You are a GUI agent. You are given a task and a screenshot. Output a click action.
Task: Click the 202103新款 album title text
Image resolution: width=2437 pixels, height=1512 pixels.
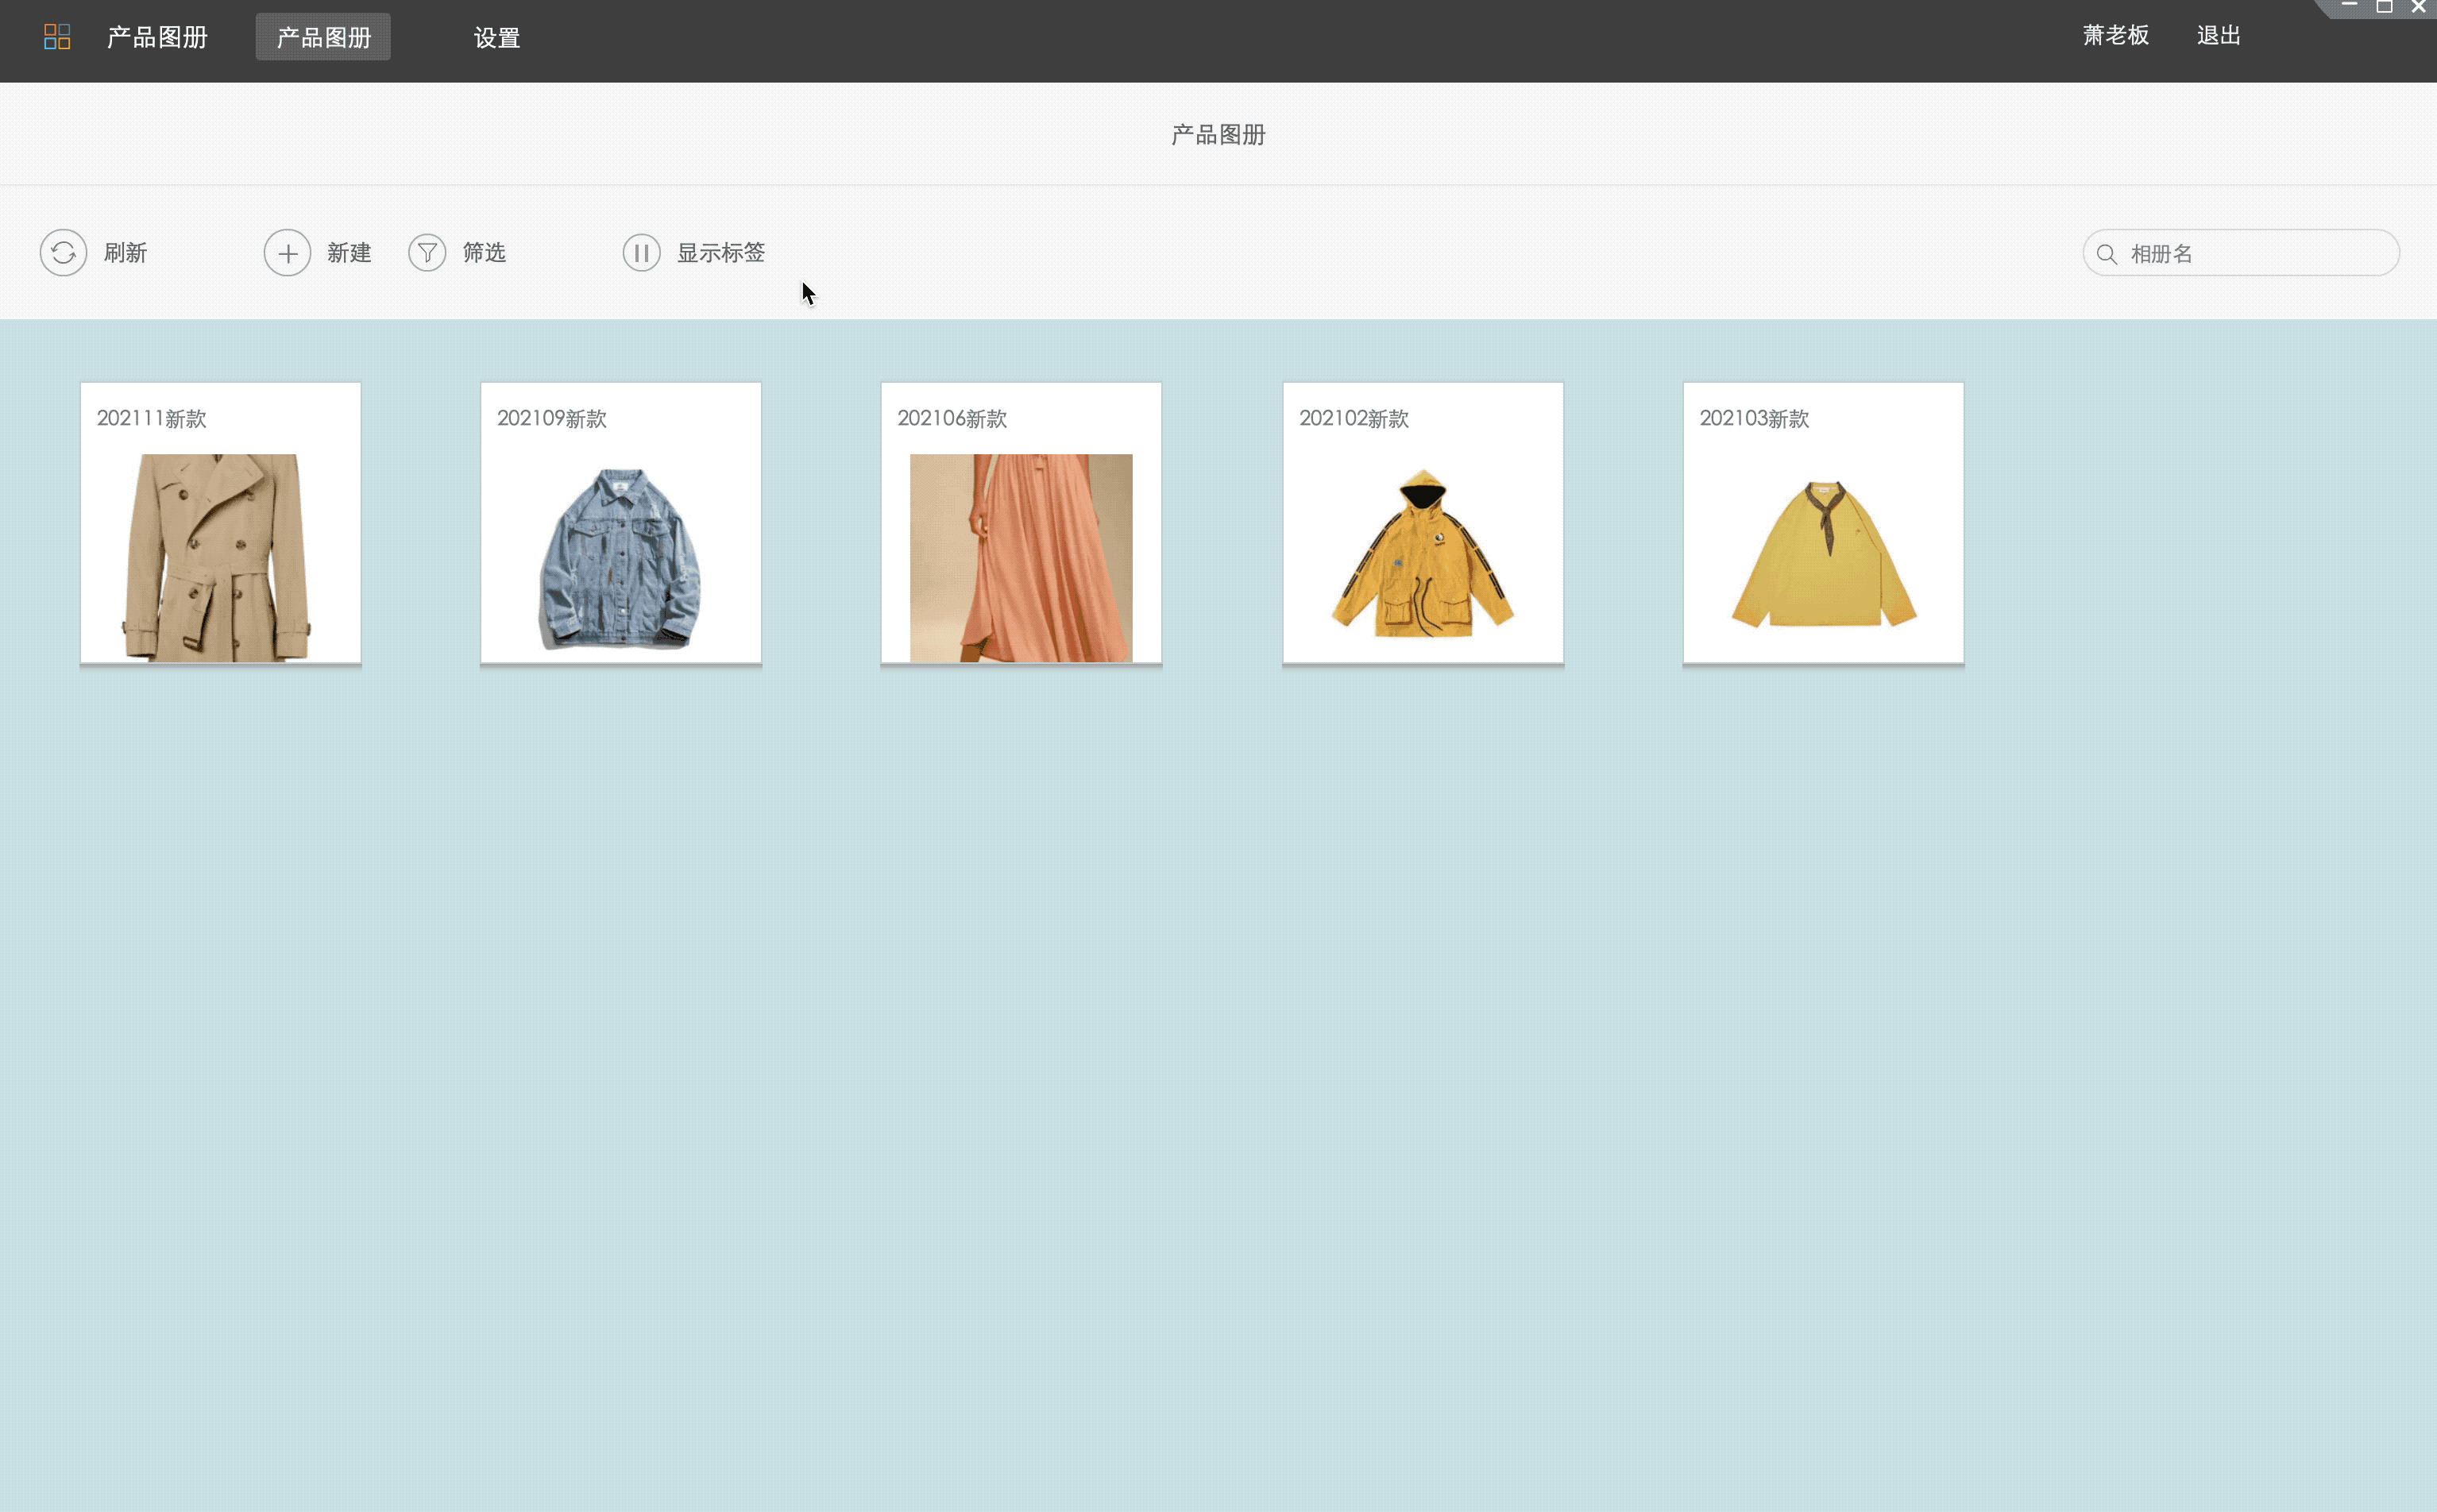click(x=1754, y=419)
